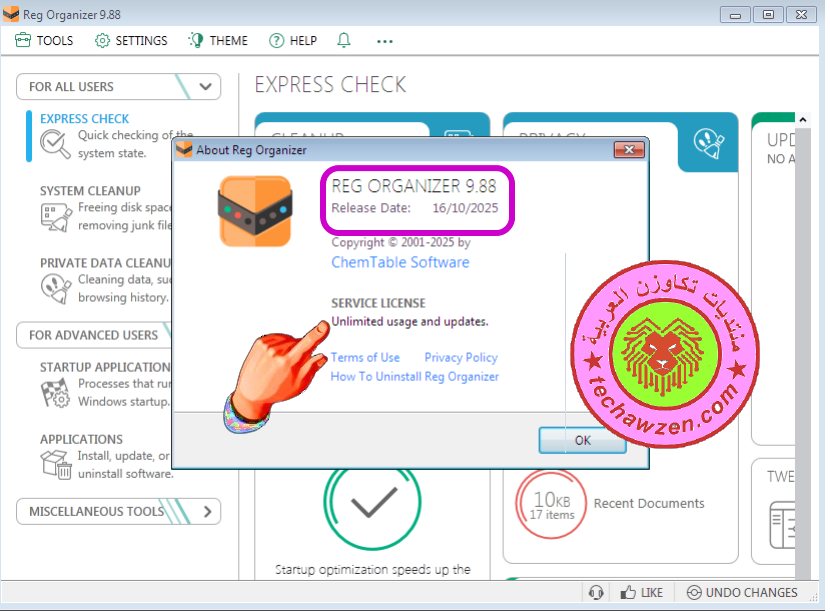Open the Tools menu
Viewport: 830px width, 611px height.
point(44,41)
